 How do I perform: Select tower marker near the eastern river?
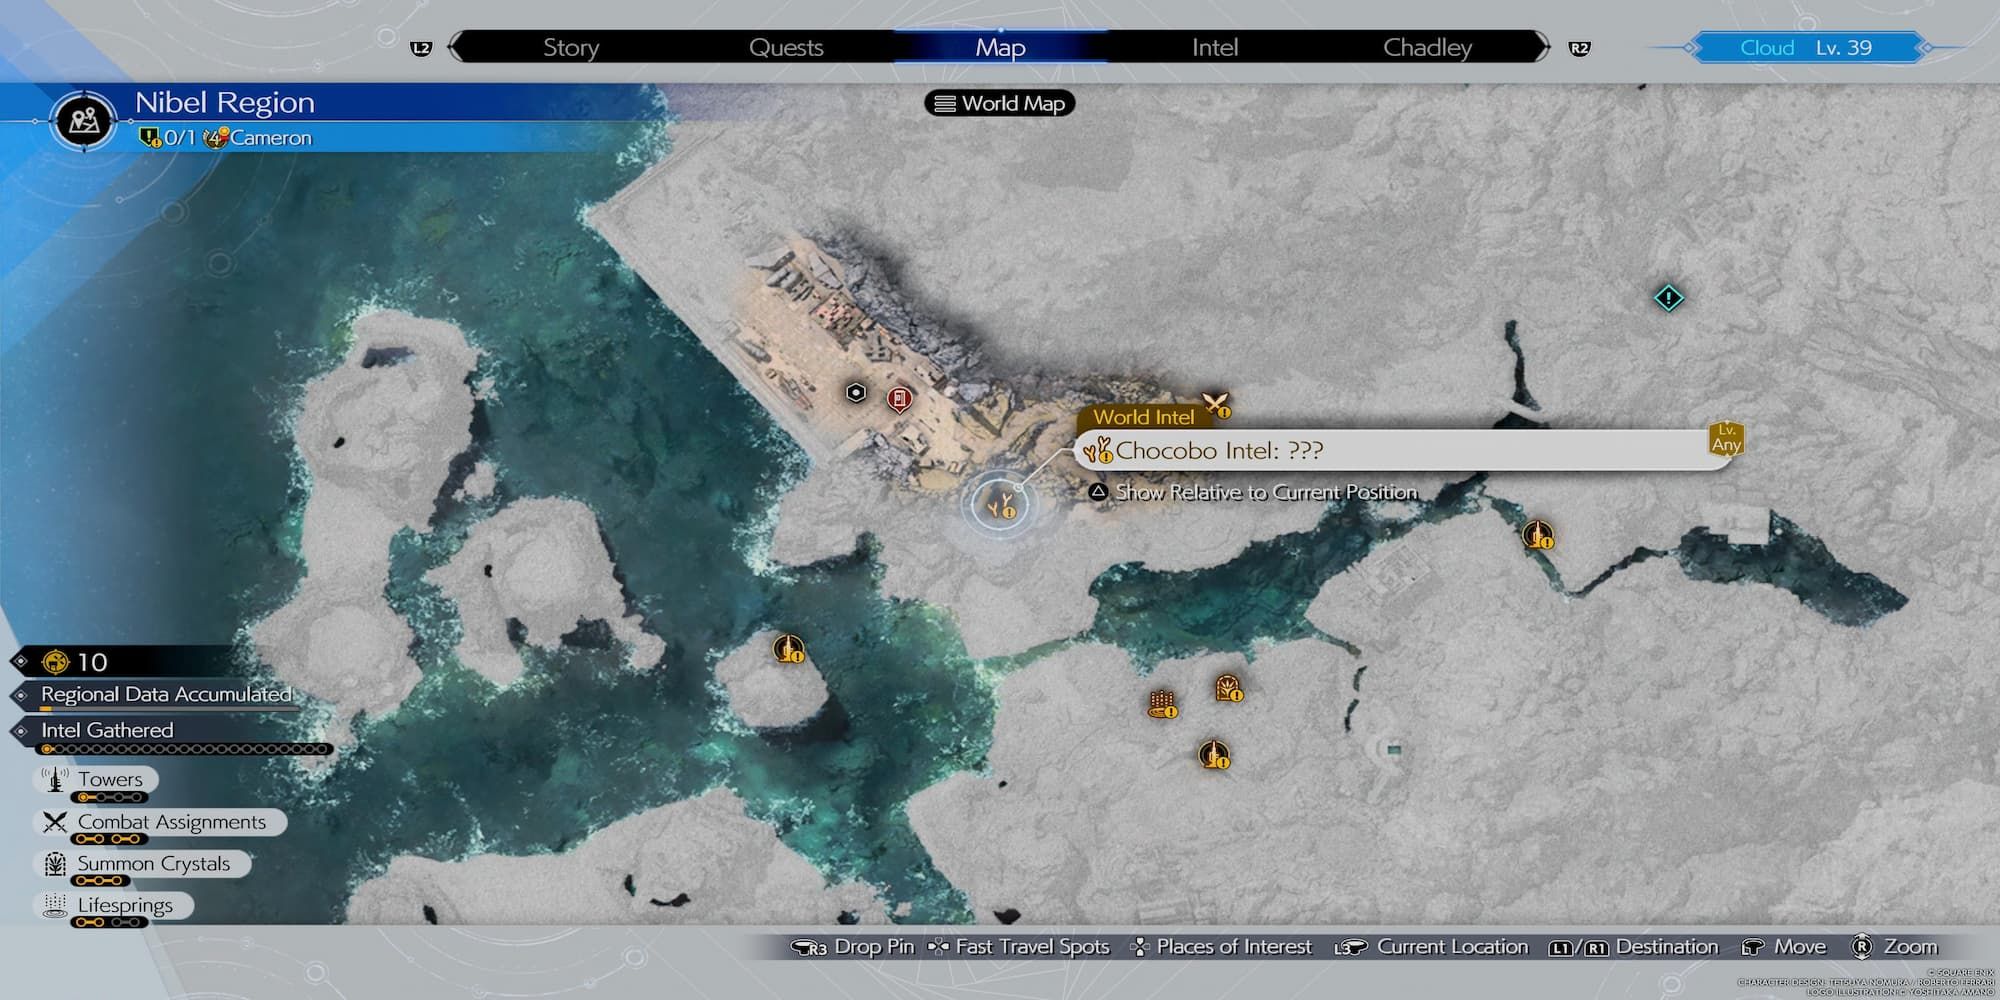coord(1538,535)
